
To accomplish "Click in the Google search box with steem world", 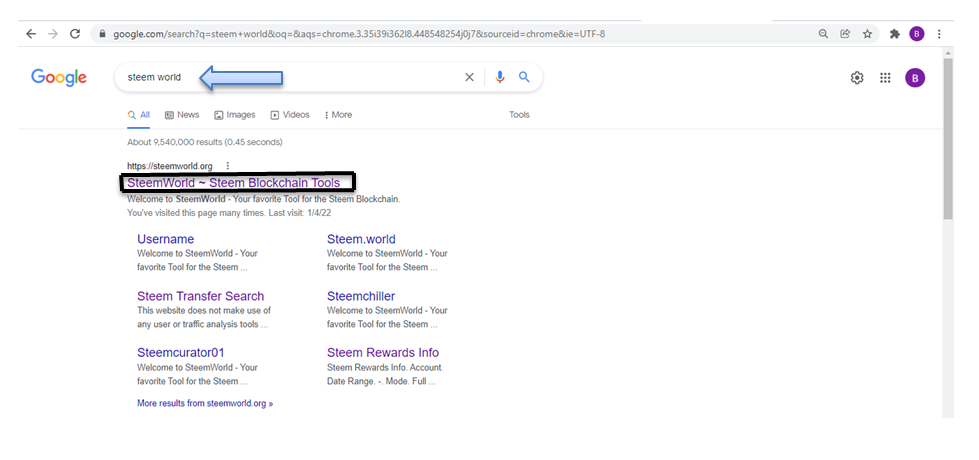I will click(328, 77).
